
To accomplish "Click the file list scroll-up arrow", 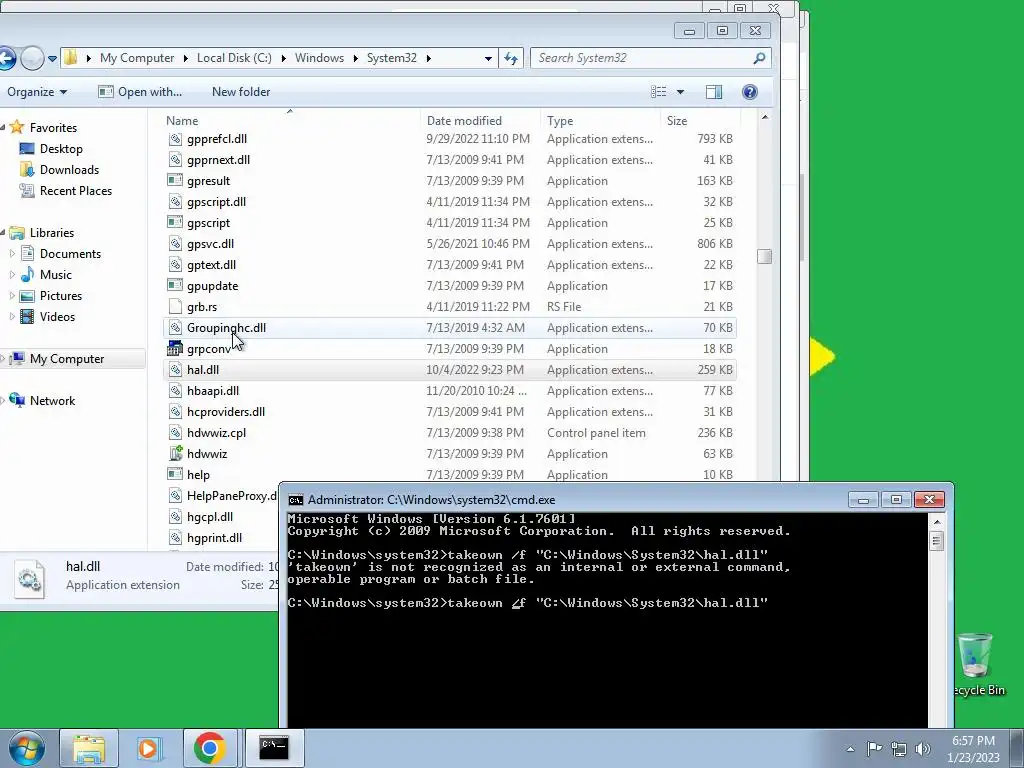I will 765,118.
